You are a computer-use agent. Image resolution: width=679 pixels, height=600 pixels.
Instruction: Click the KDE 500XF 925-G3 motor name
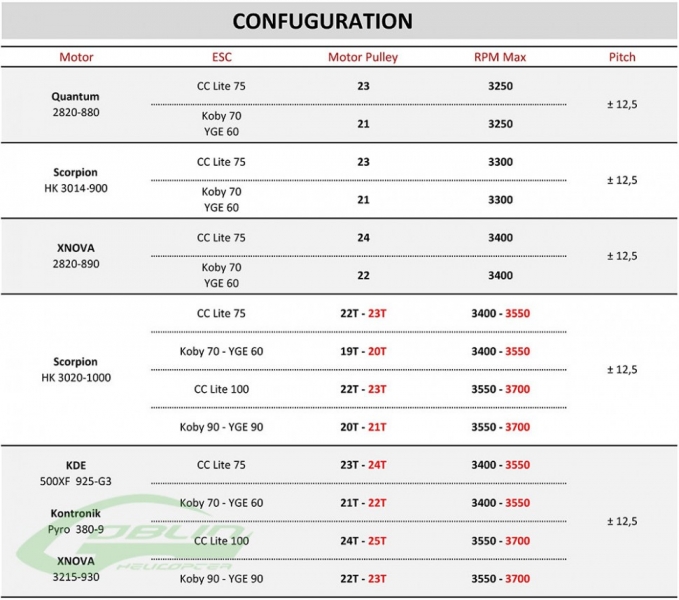76,472
